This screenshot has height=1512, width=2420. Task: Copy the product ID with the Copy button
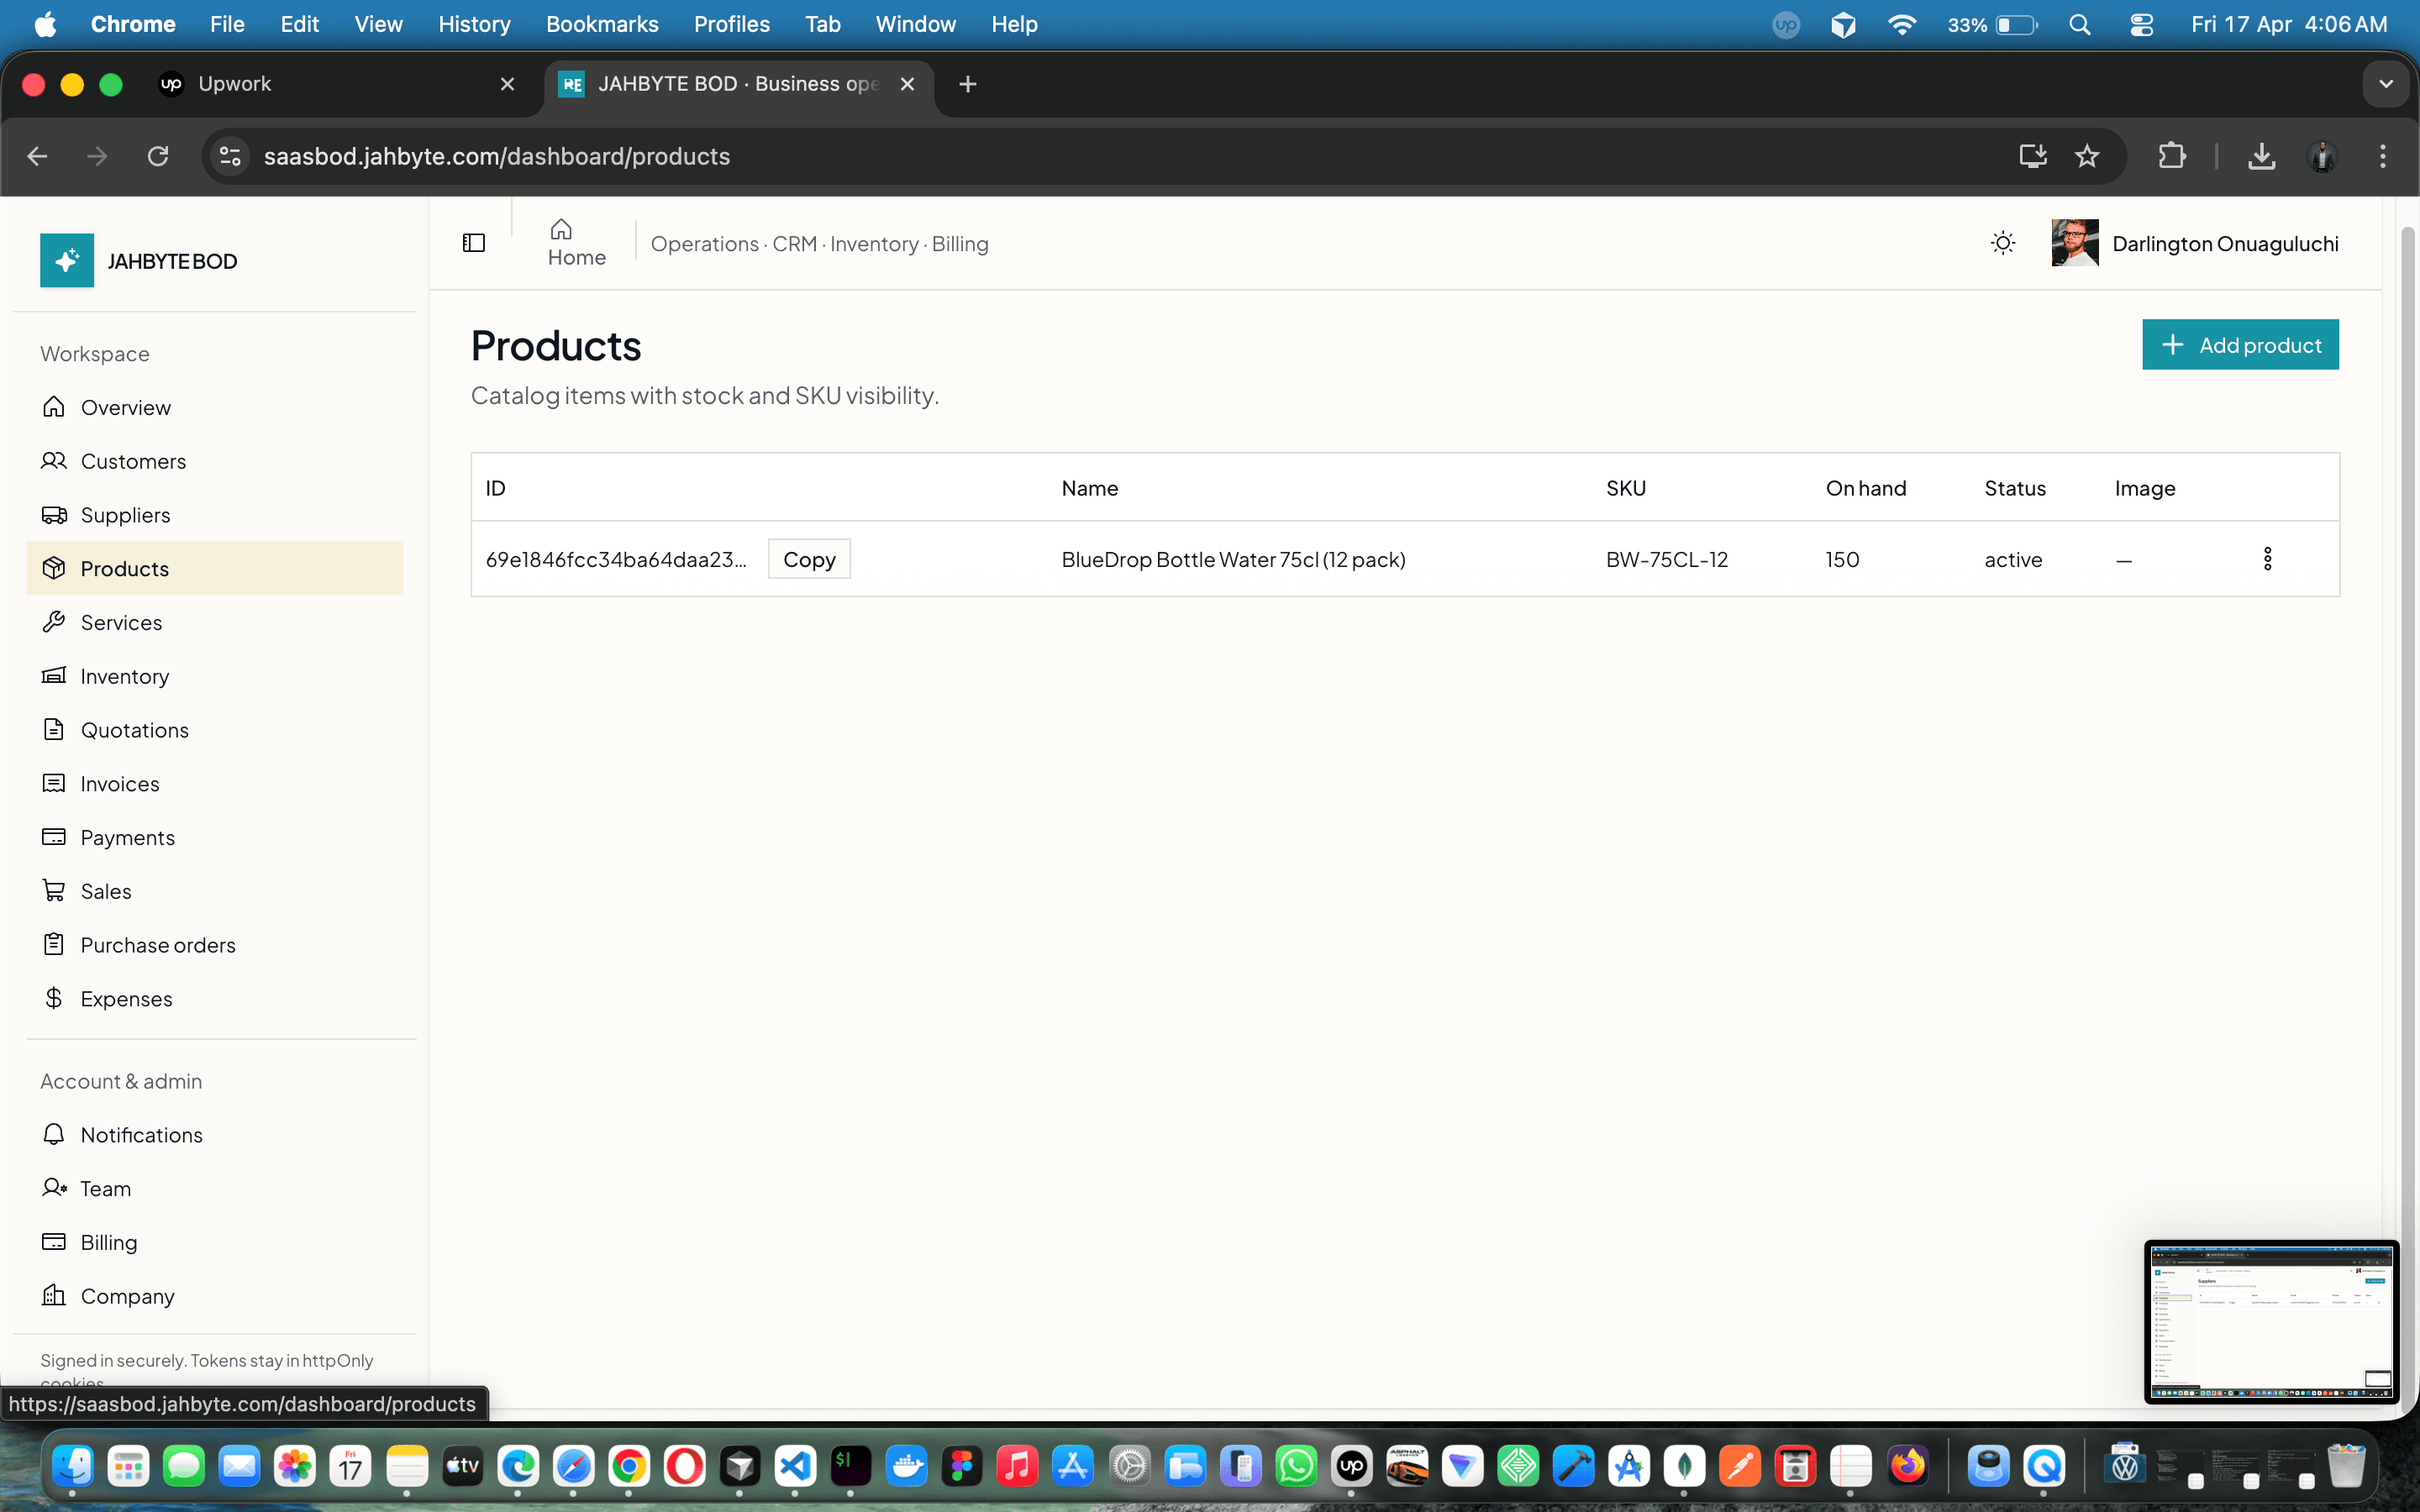pyautogui.click(x=809, y=558)
